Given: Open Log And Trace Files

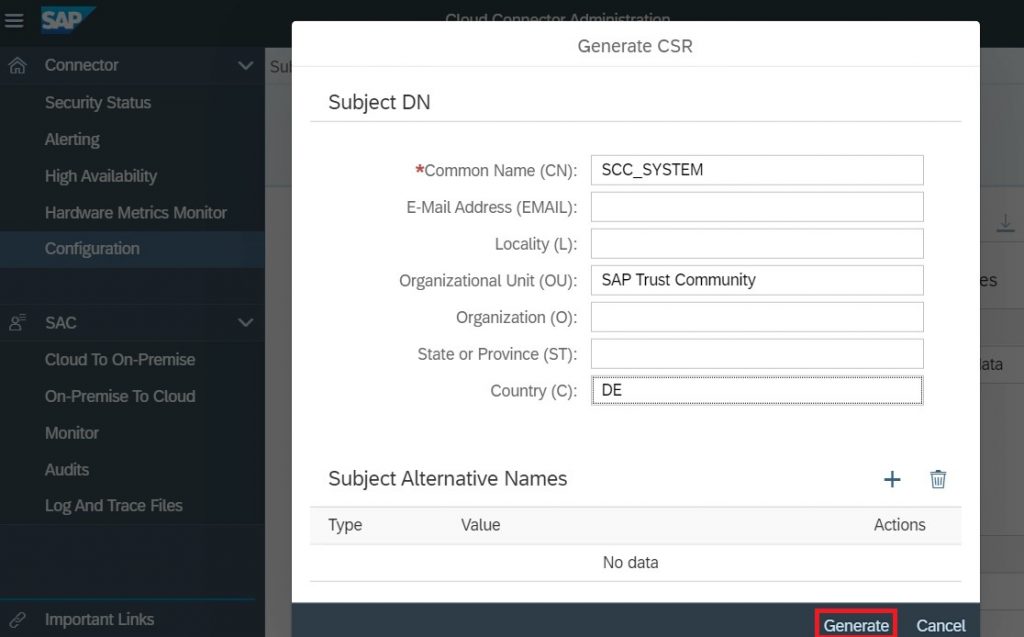Looking at the screenshot, I should click(114, 506).
